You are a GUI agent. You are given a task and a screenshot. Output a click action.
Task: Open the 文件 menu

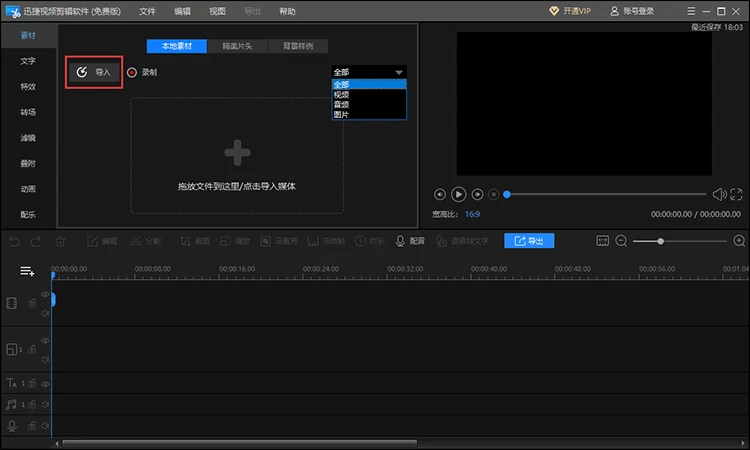click(x=148, y=11)
